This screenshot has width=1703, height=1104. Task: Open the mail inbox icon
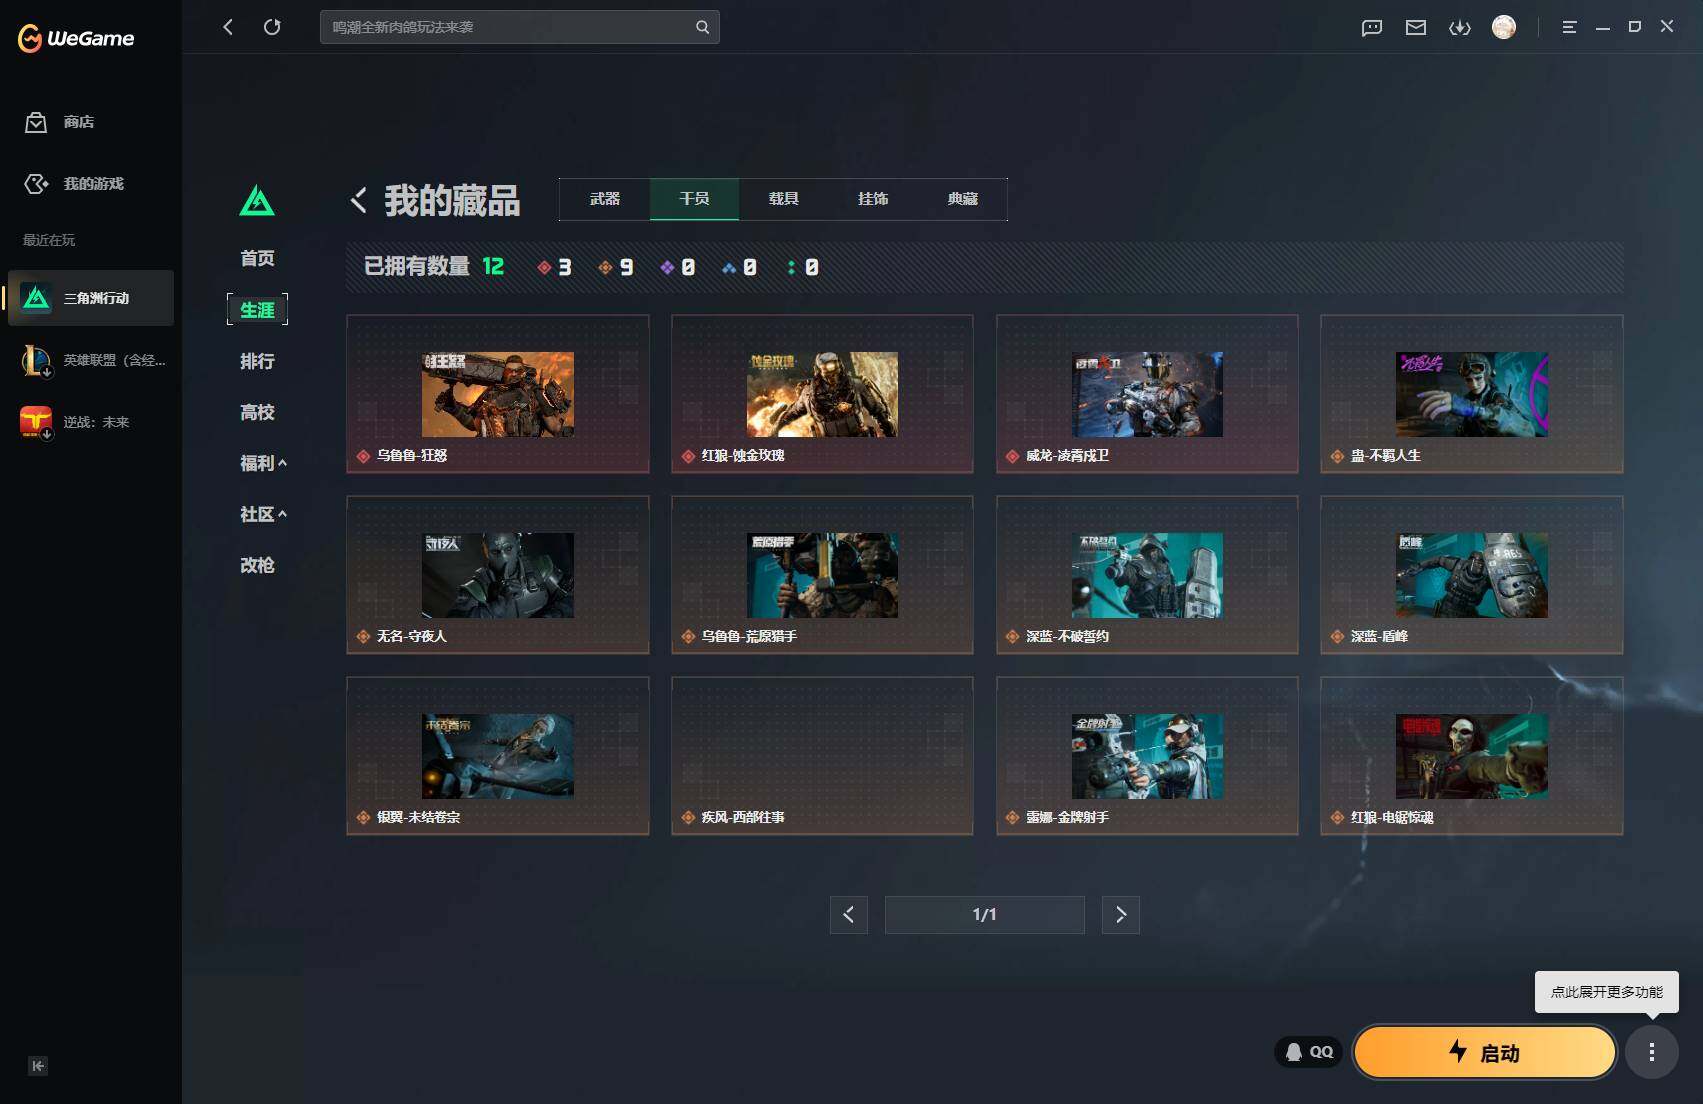coord(1415,28)
